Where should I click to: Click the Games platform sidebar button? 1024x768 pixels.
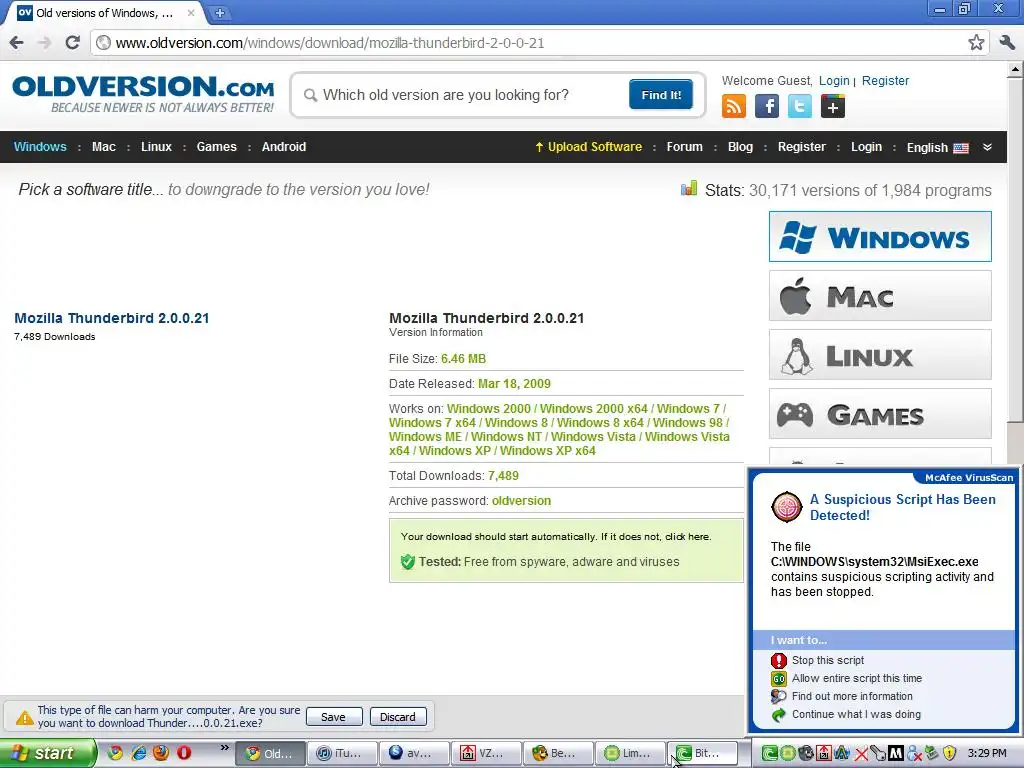click(x=880, y=413)
